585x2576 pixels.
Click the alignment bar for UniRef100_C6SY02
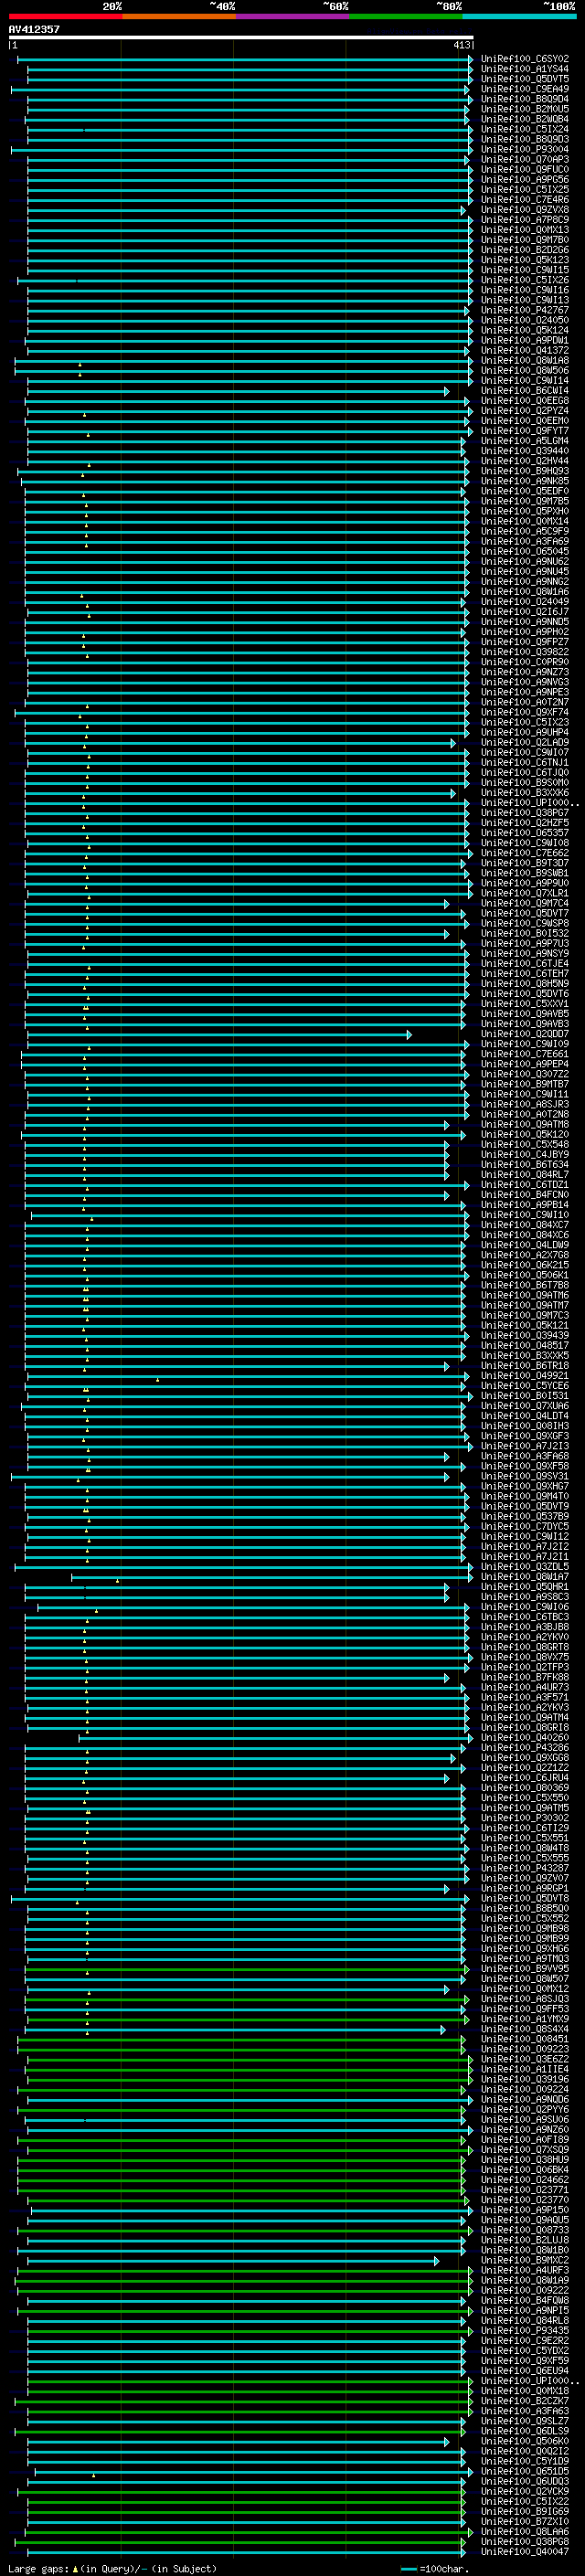pos(245,59)
